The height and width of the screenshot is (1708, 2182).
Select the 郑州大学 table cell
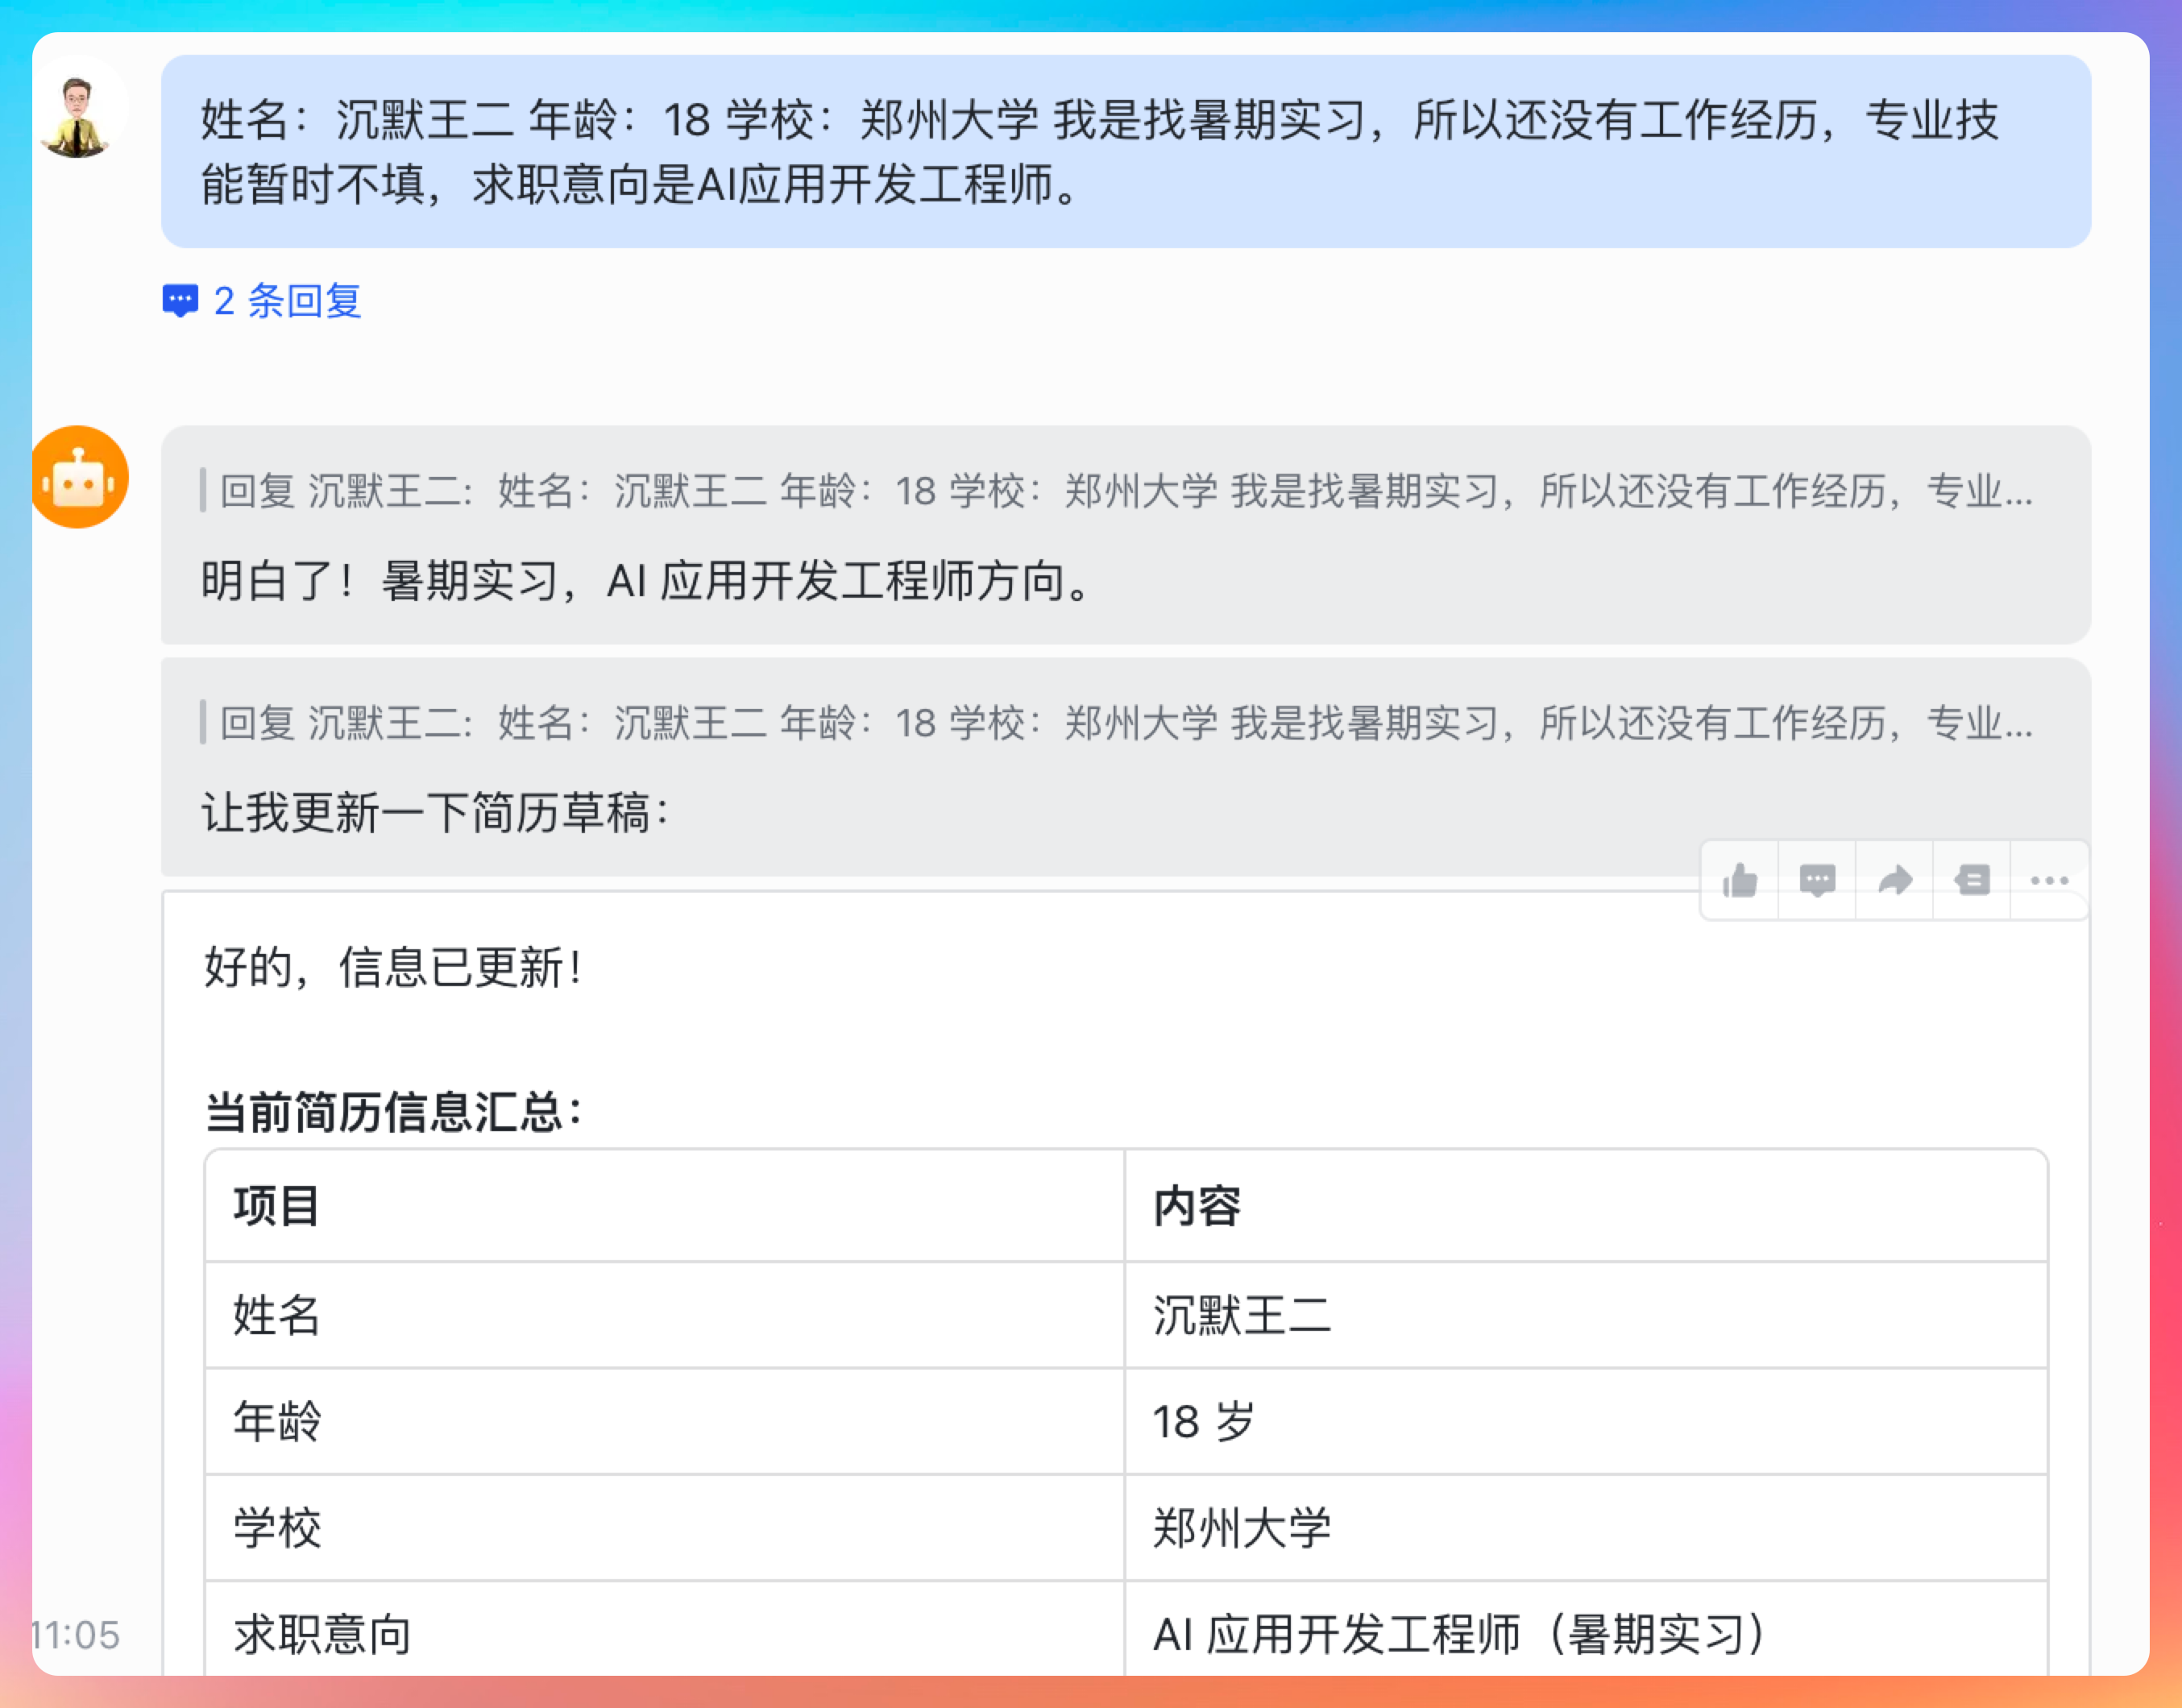[1241, 1528]
